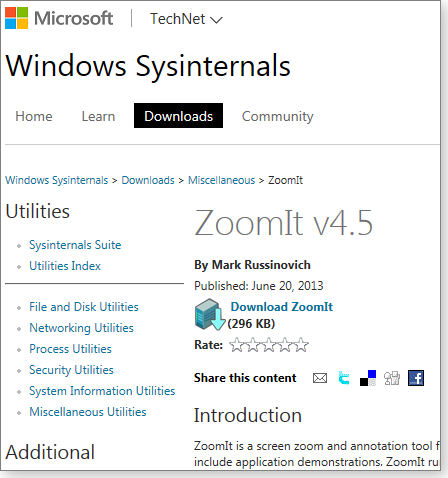Share on Facebook icon
The height and width of the screenshot is (478, 448).
pos(416,378)
